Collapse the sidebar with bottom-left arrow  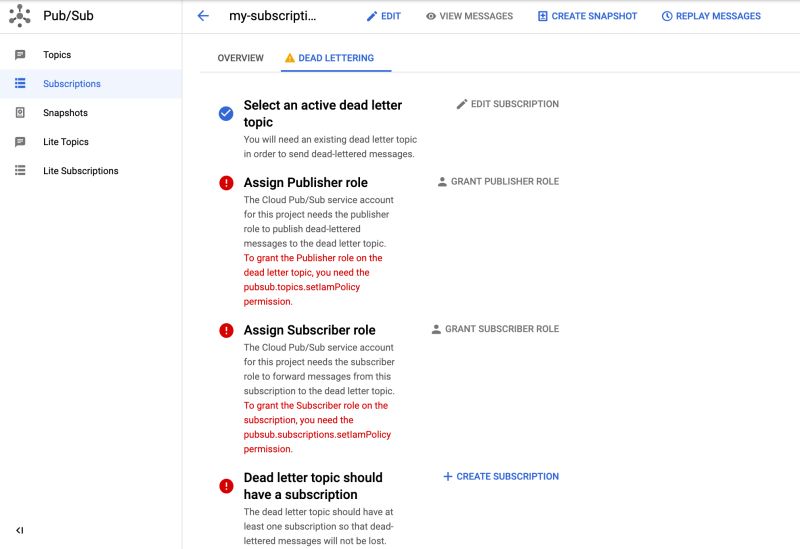19,530
